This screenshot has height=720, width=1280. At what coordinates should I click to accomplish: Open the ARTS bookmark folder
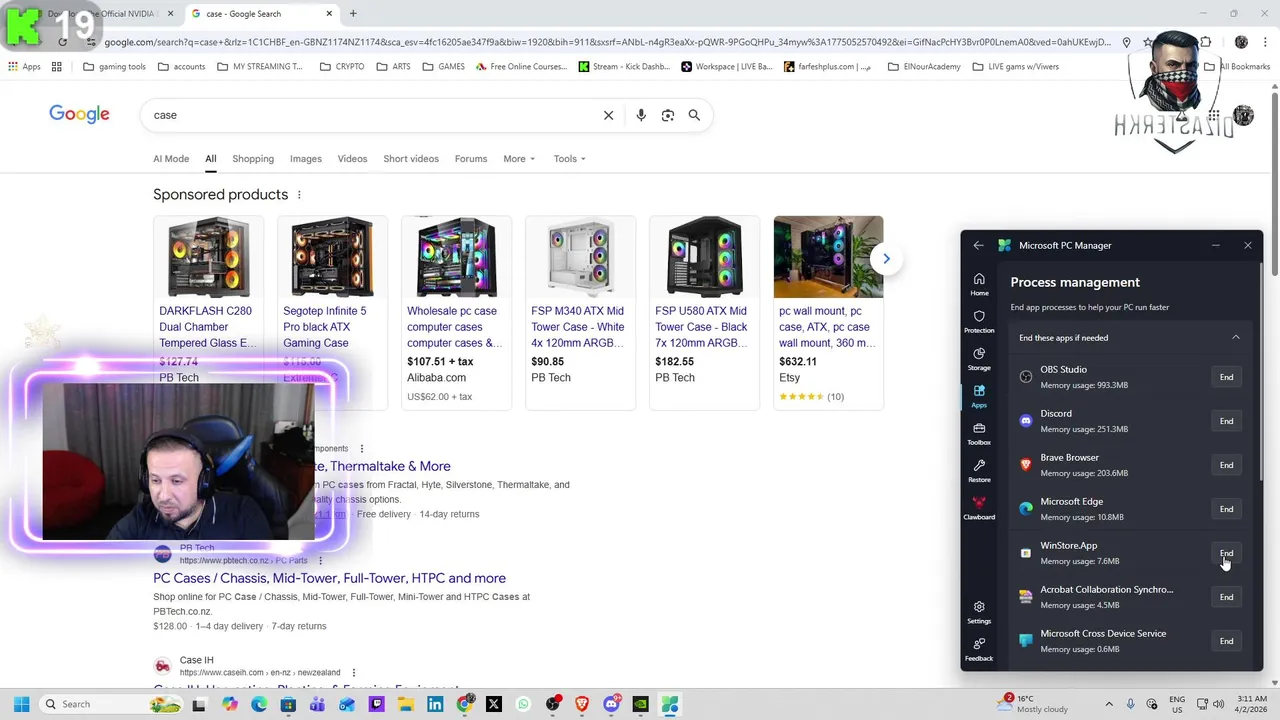[x=394, y=67]
